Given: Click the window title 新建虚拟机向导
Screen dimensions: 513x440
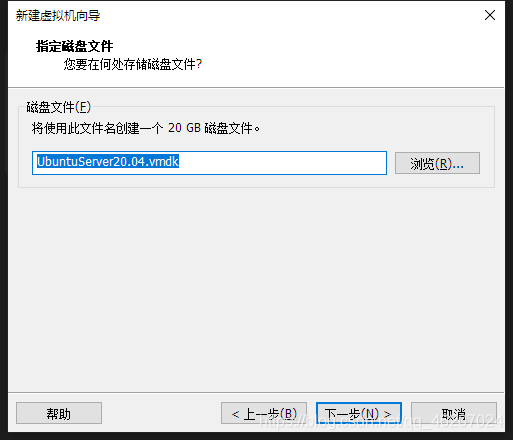Looking at the screenshot, I should pos(58,15).
